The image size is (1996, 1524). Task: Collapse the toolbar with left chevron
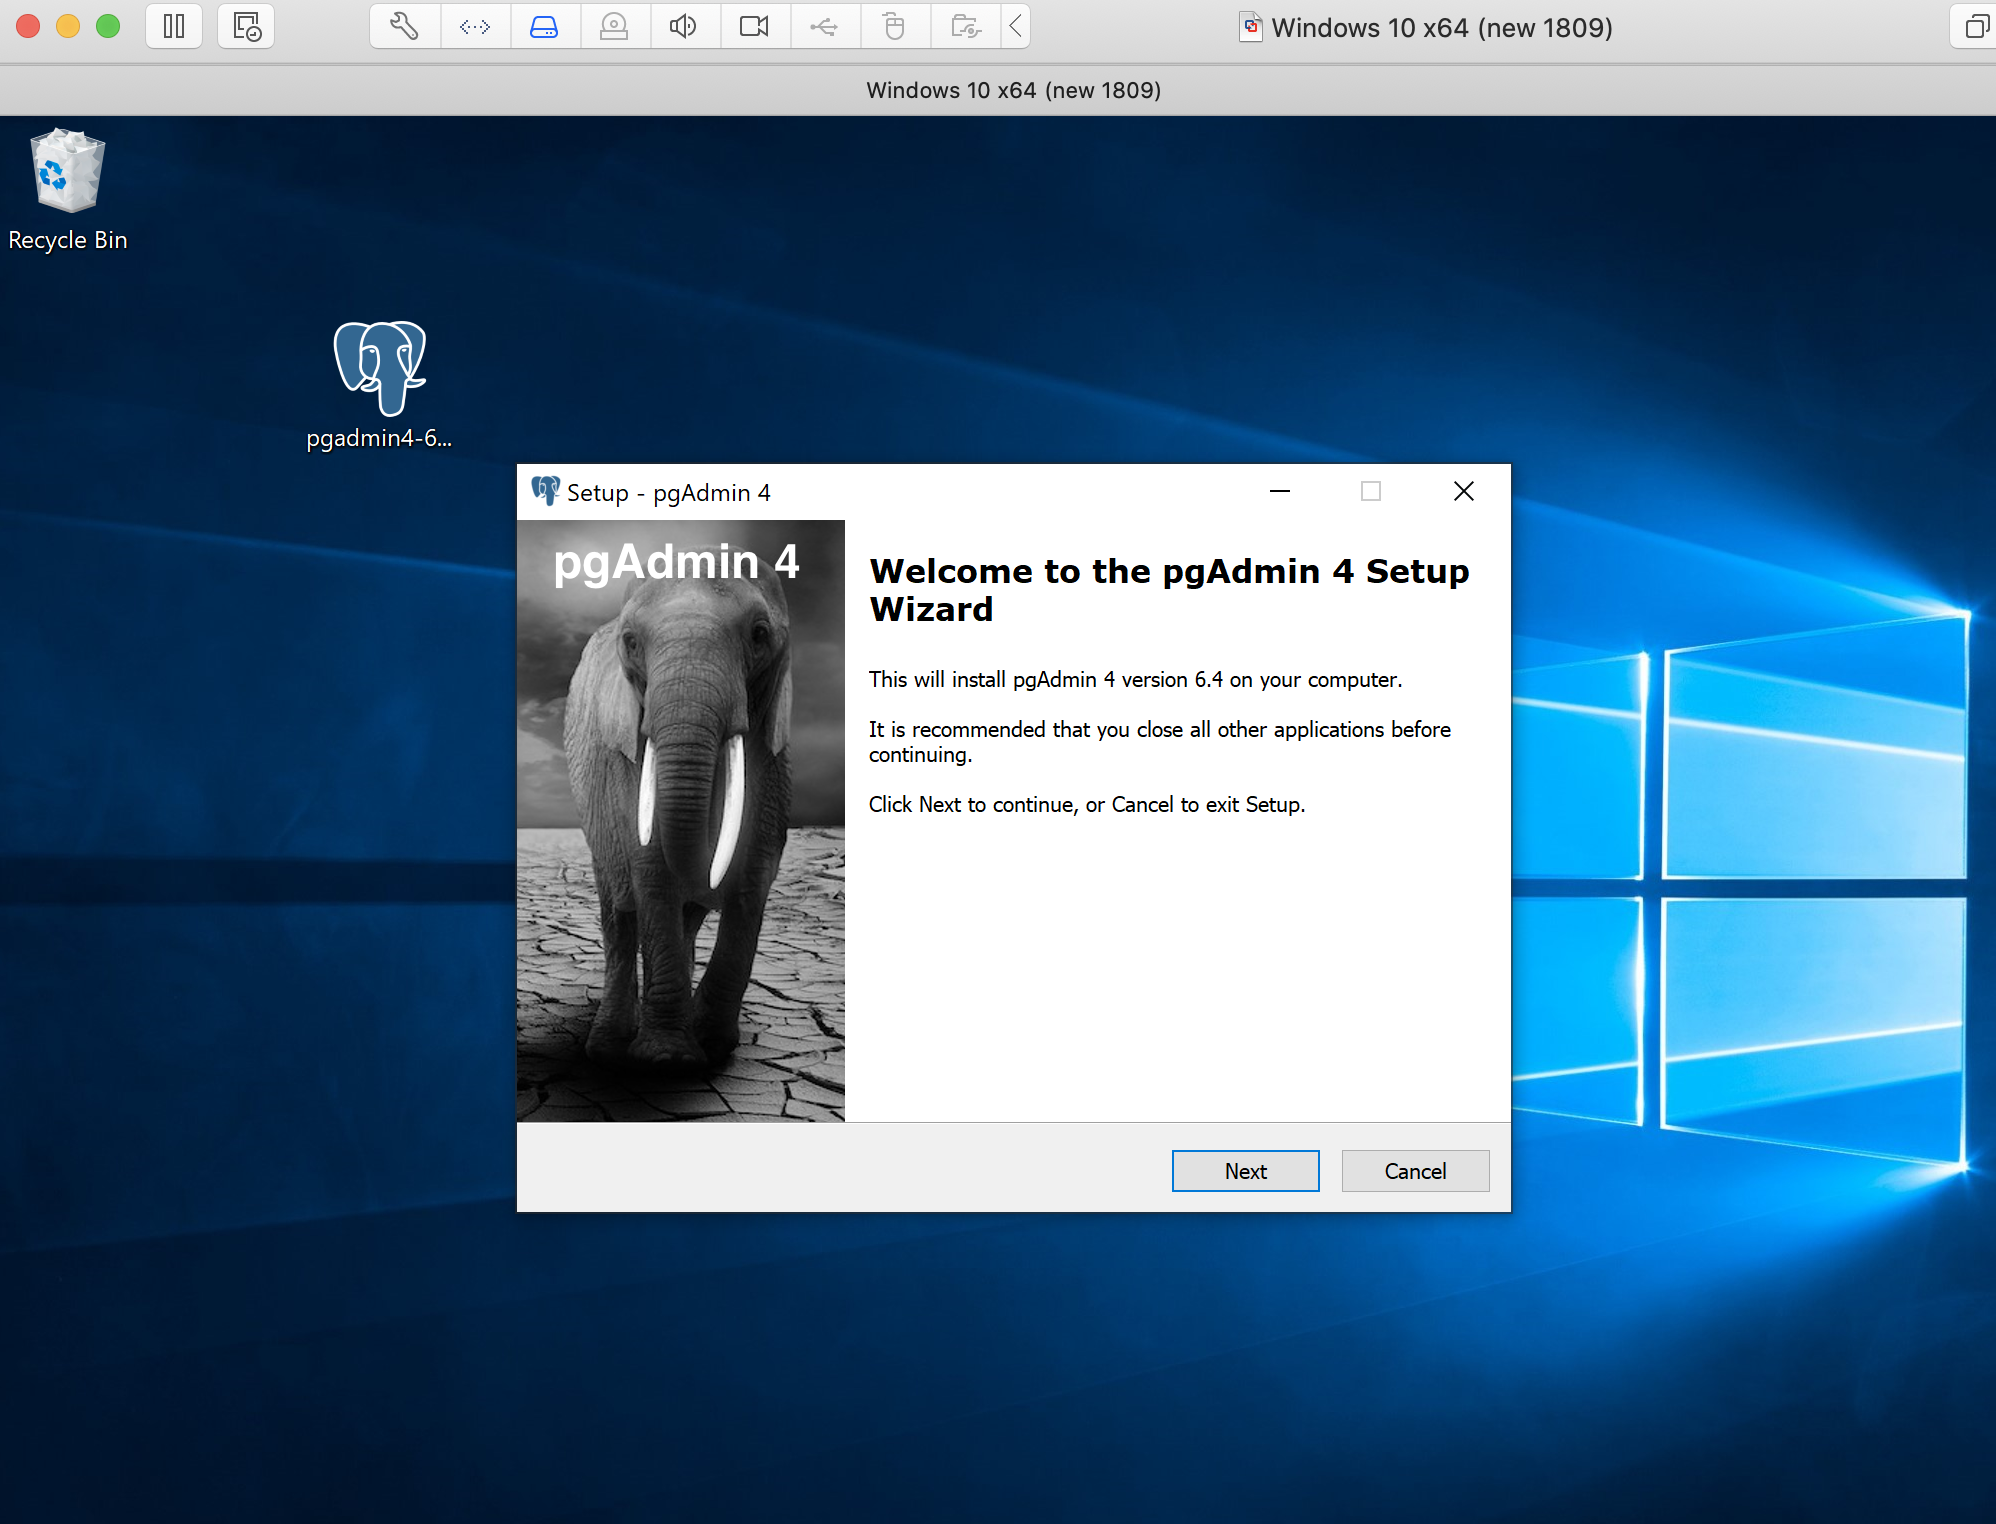(1015, 26)
